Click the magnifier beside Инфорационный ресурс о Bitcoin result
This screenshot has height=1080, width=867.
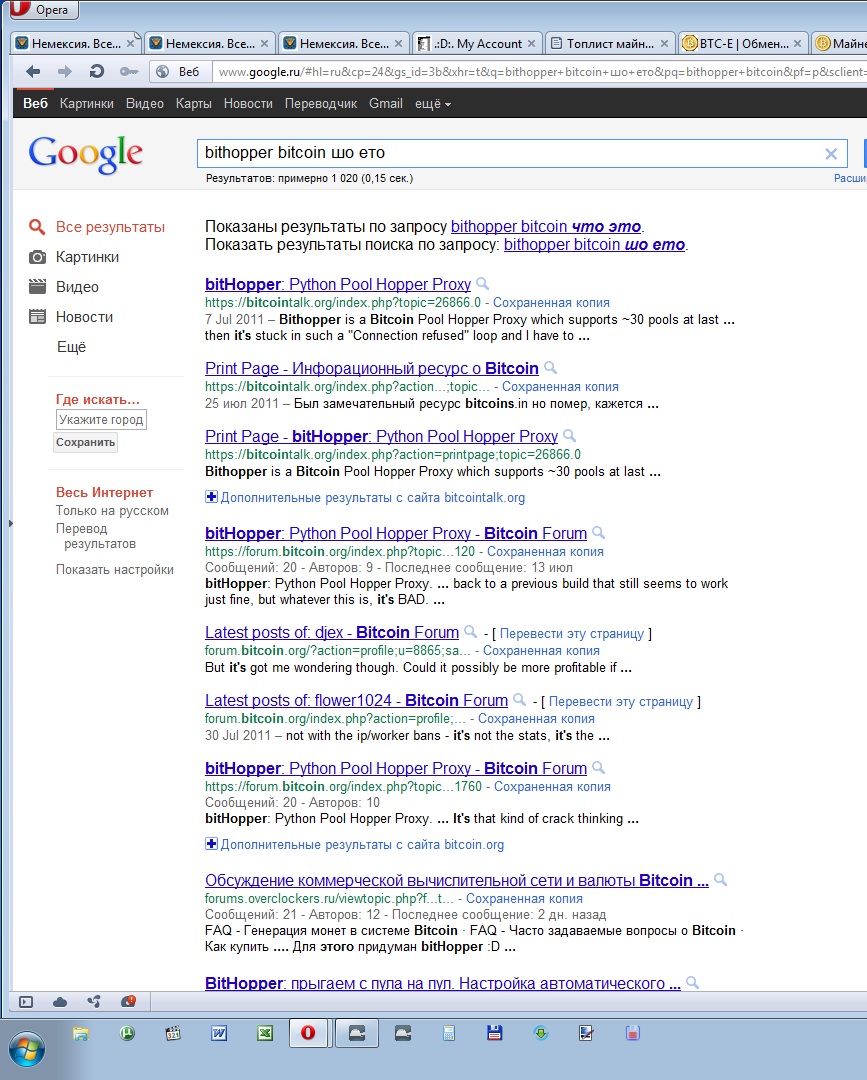point(550,368)
